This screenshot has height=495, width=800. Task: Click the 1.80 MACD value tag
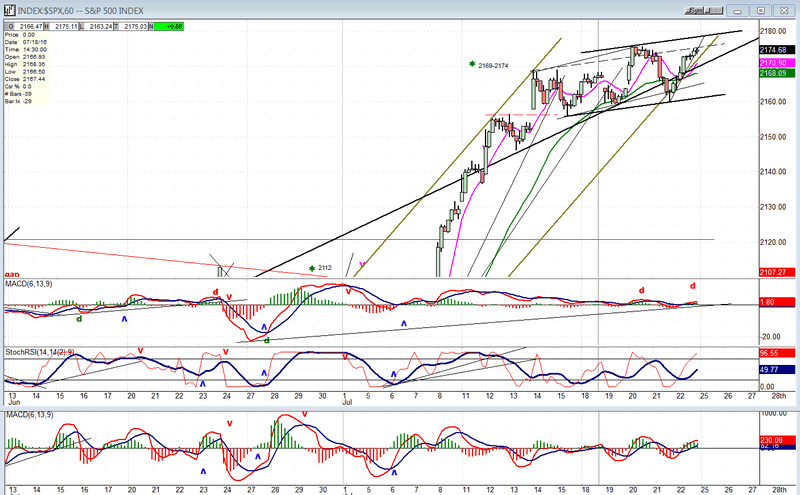775,302
